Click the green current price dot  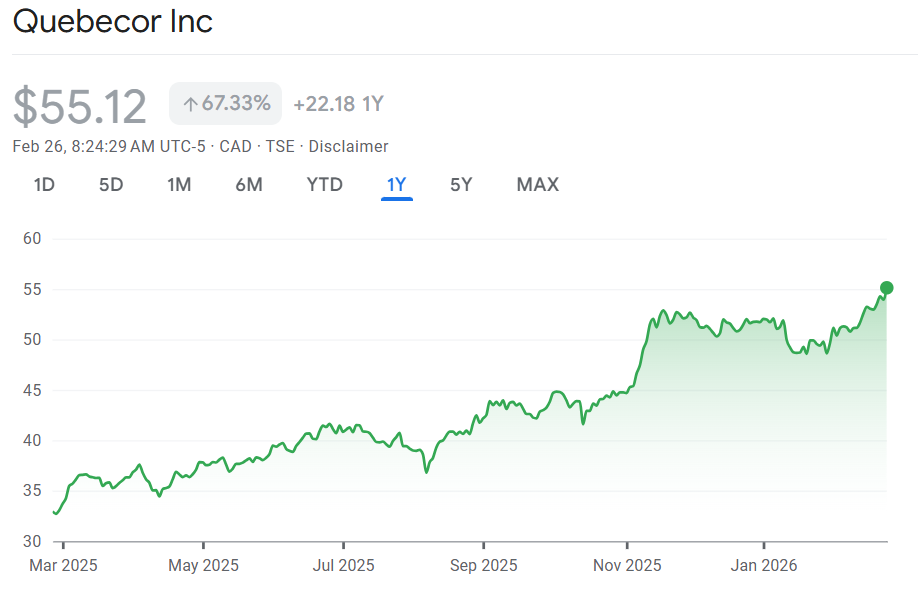click(x=886, y=288)
